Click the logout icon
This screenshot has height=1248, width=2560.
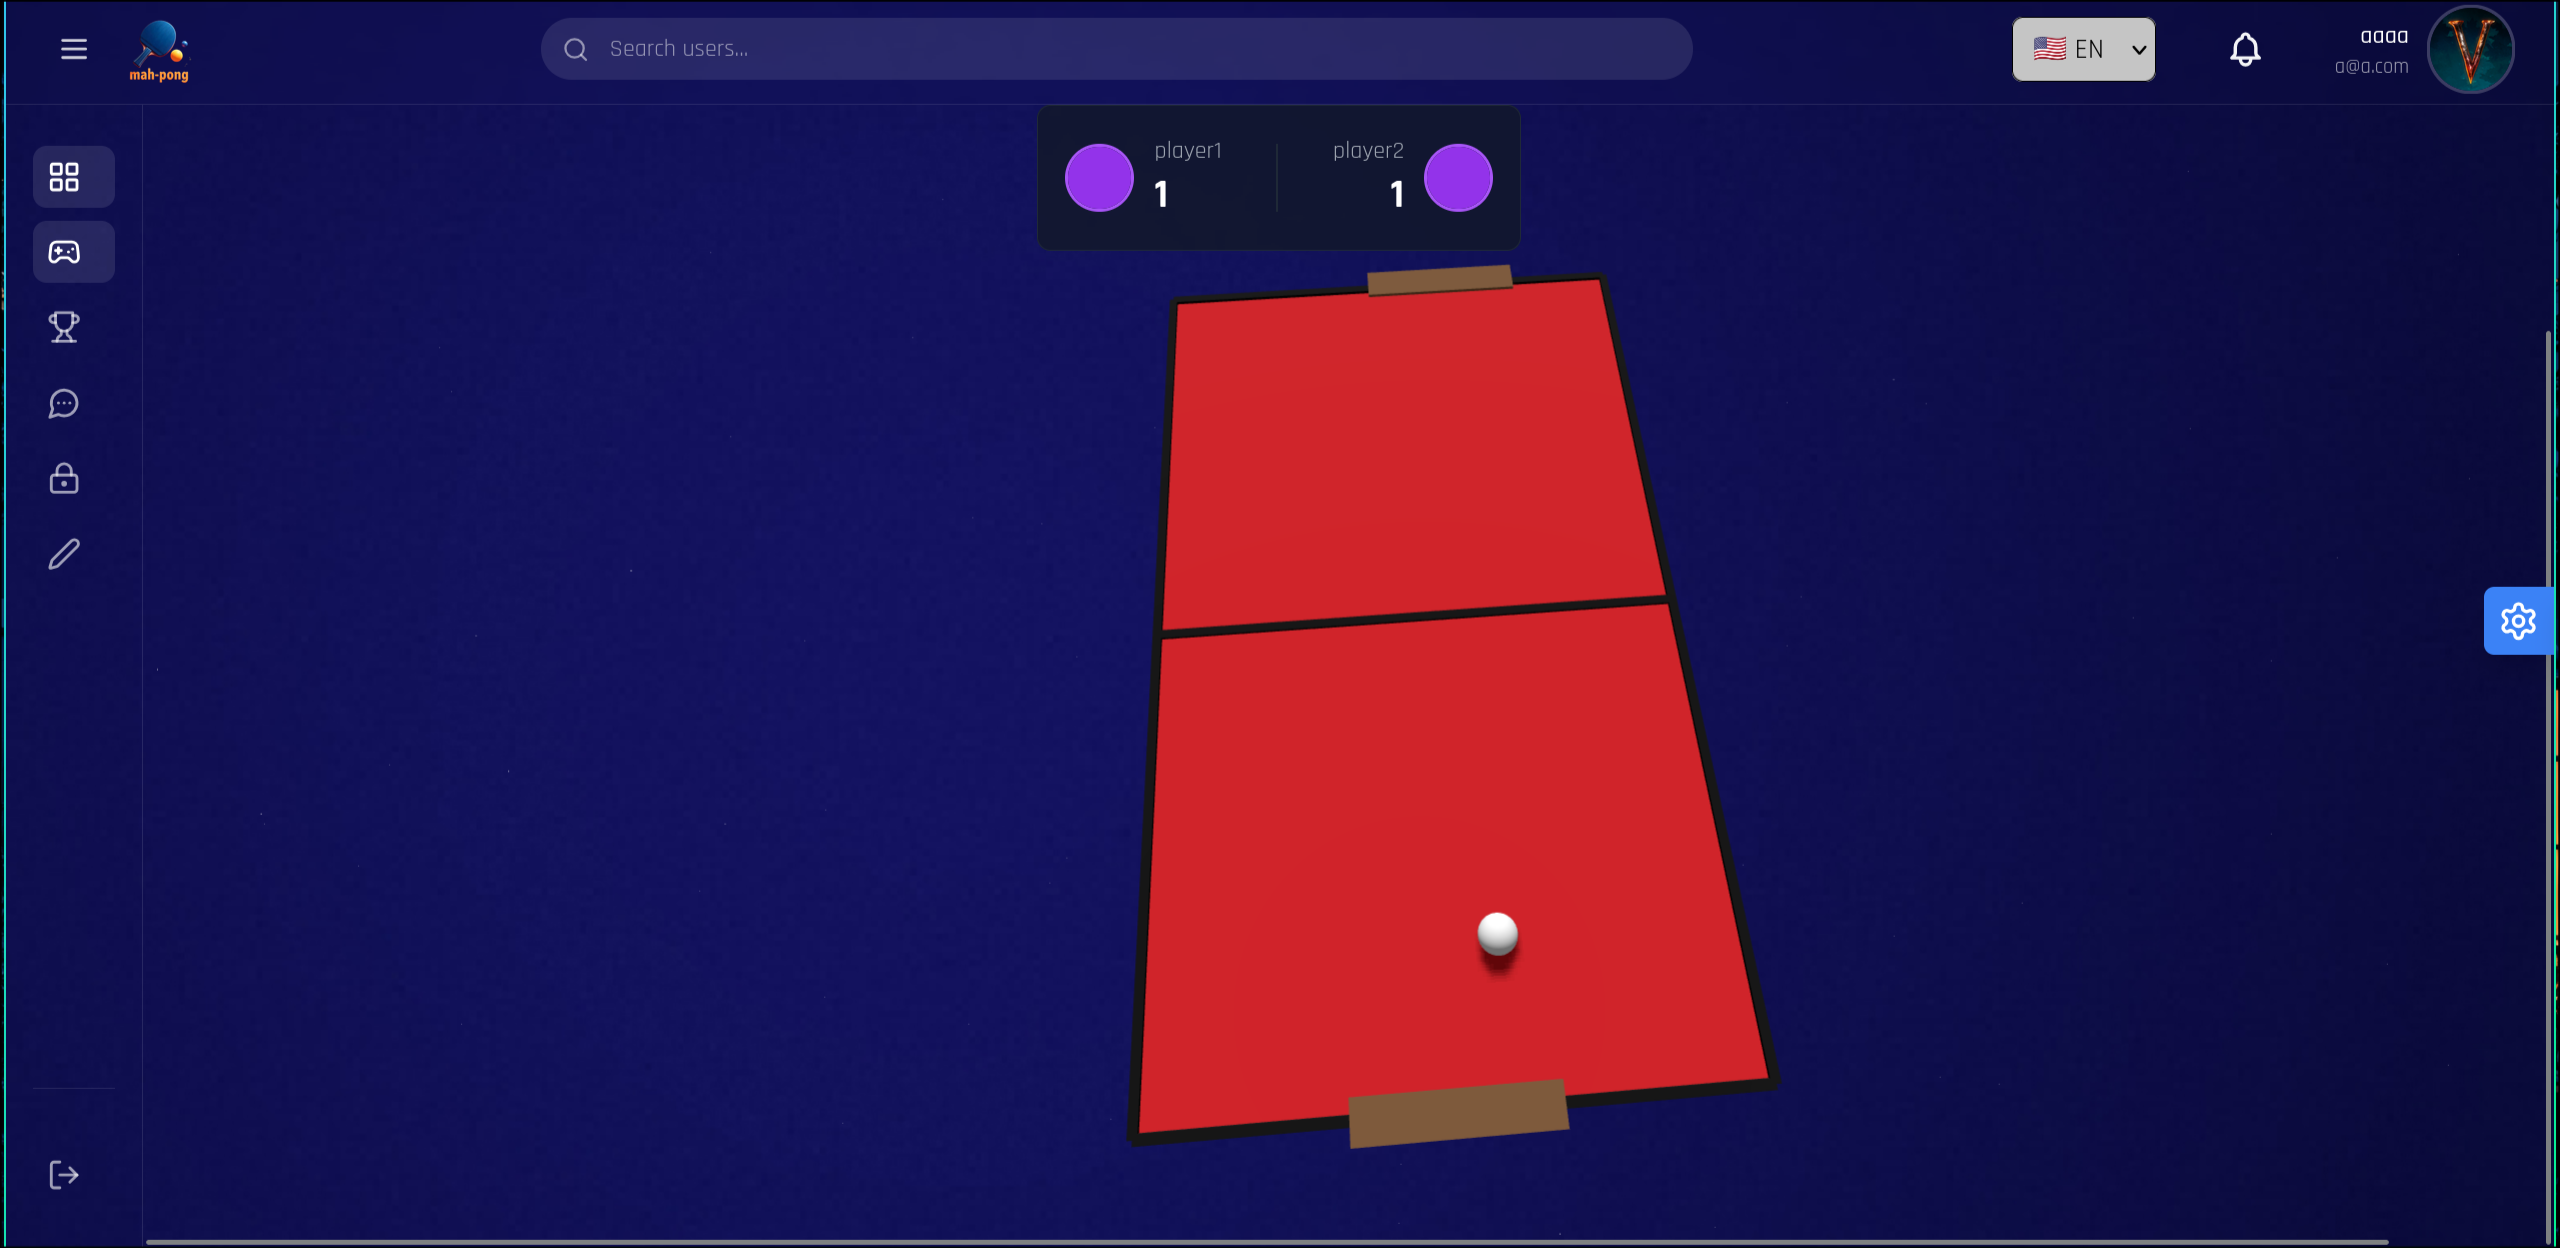(64, 1175)
